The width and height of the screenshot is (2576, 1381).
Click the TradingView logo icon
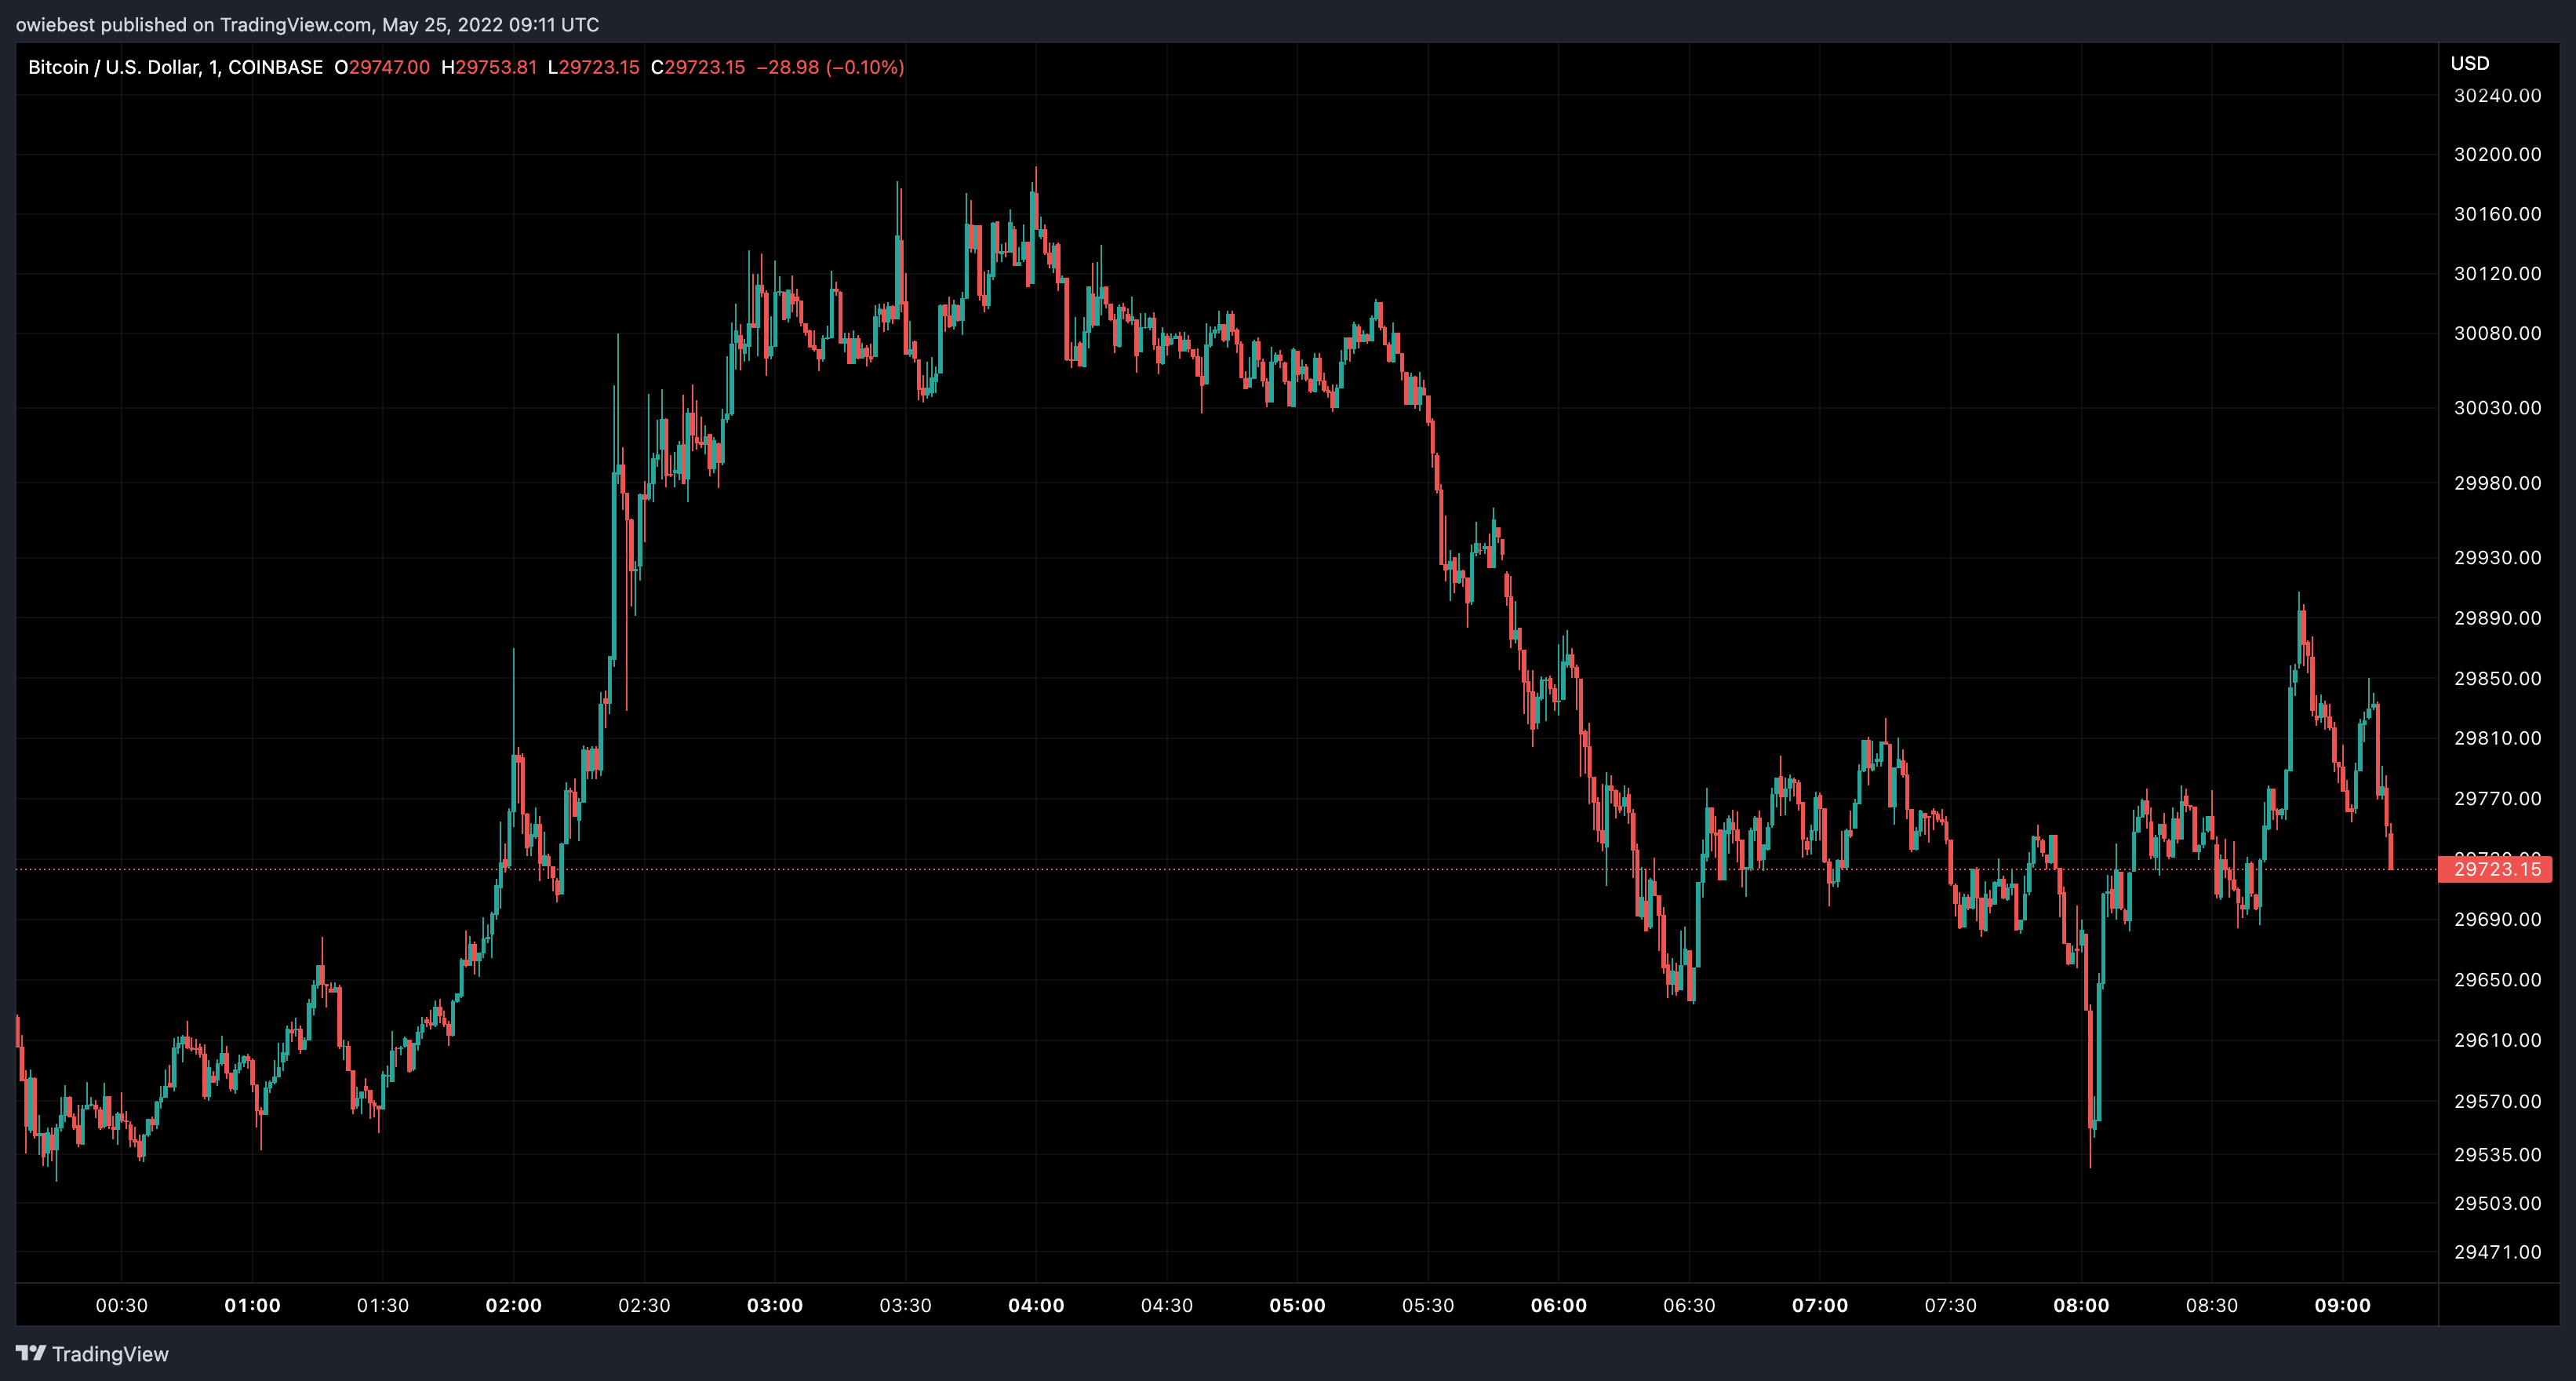coord(31,1353)
